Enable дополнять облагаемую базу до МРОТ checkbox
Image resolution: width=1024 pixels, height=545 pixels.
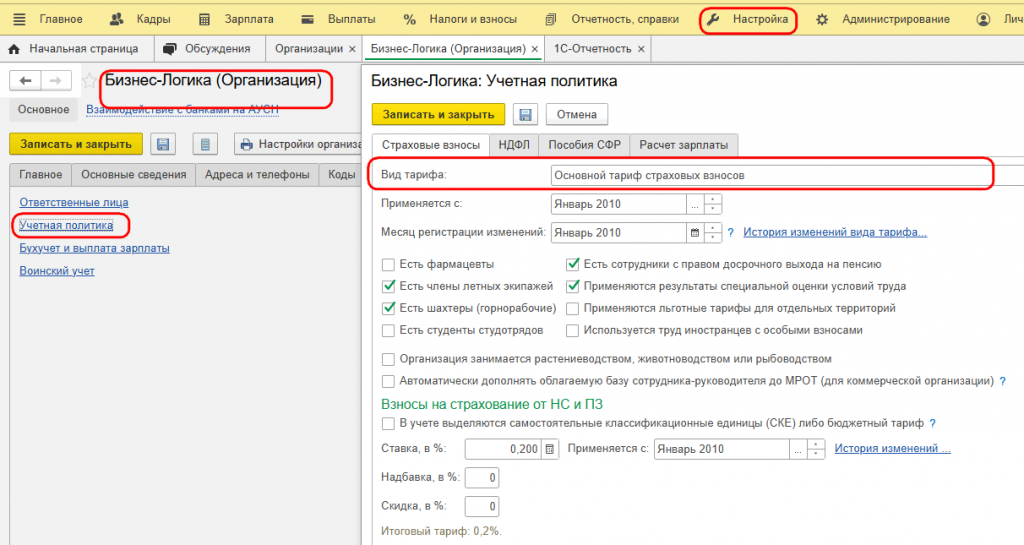pyautogui.click(x=389, y=381)
